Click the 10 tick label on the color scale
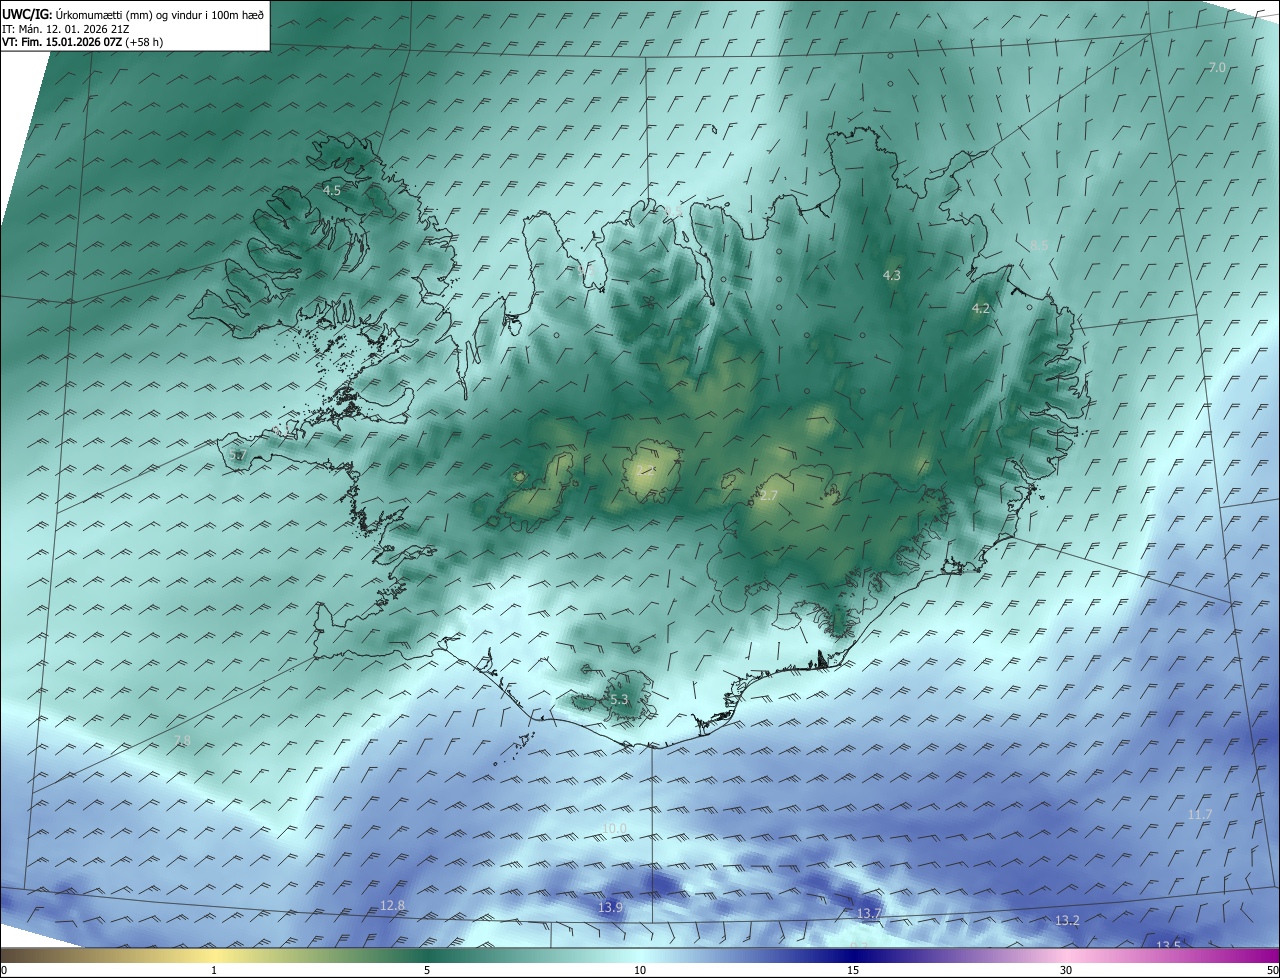The width and height of the screenshot is (1280, 978). click(x=640, y=970)
